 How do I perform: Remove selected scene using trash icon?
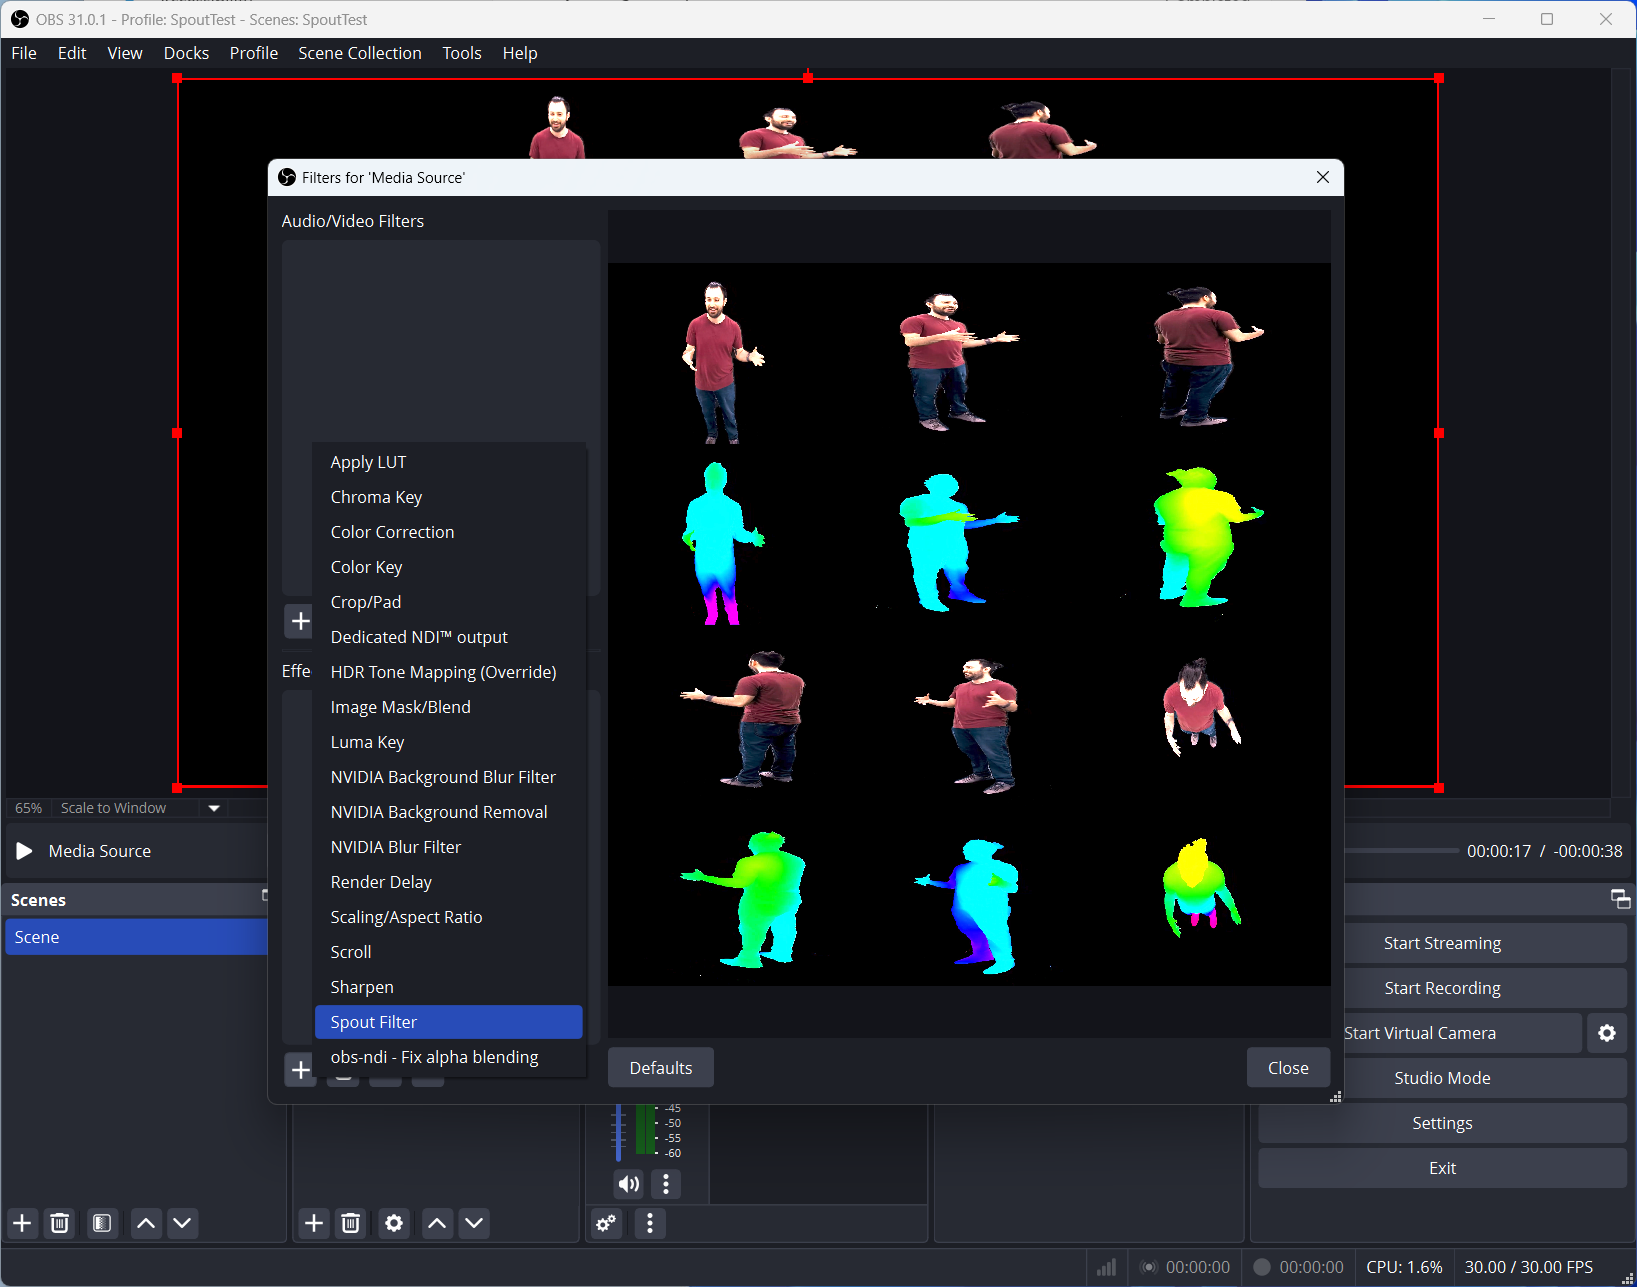click(60, 1223)
